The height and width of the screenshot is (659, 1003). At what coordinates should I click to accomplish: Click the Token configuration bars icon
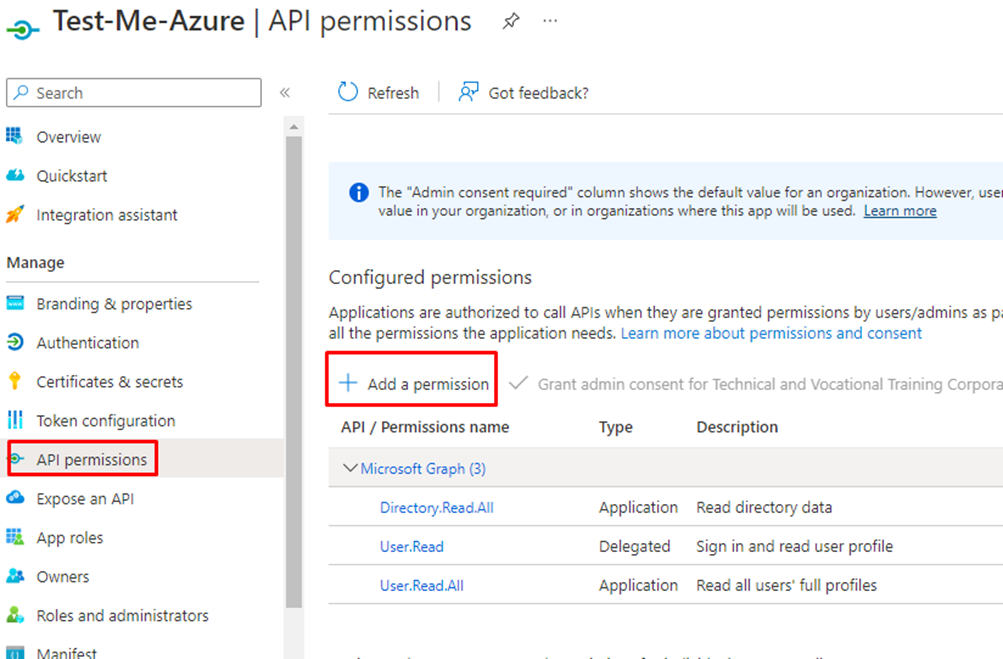pos(15,420)
